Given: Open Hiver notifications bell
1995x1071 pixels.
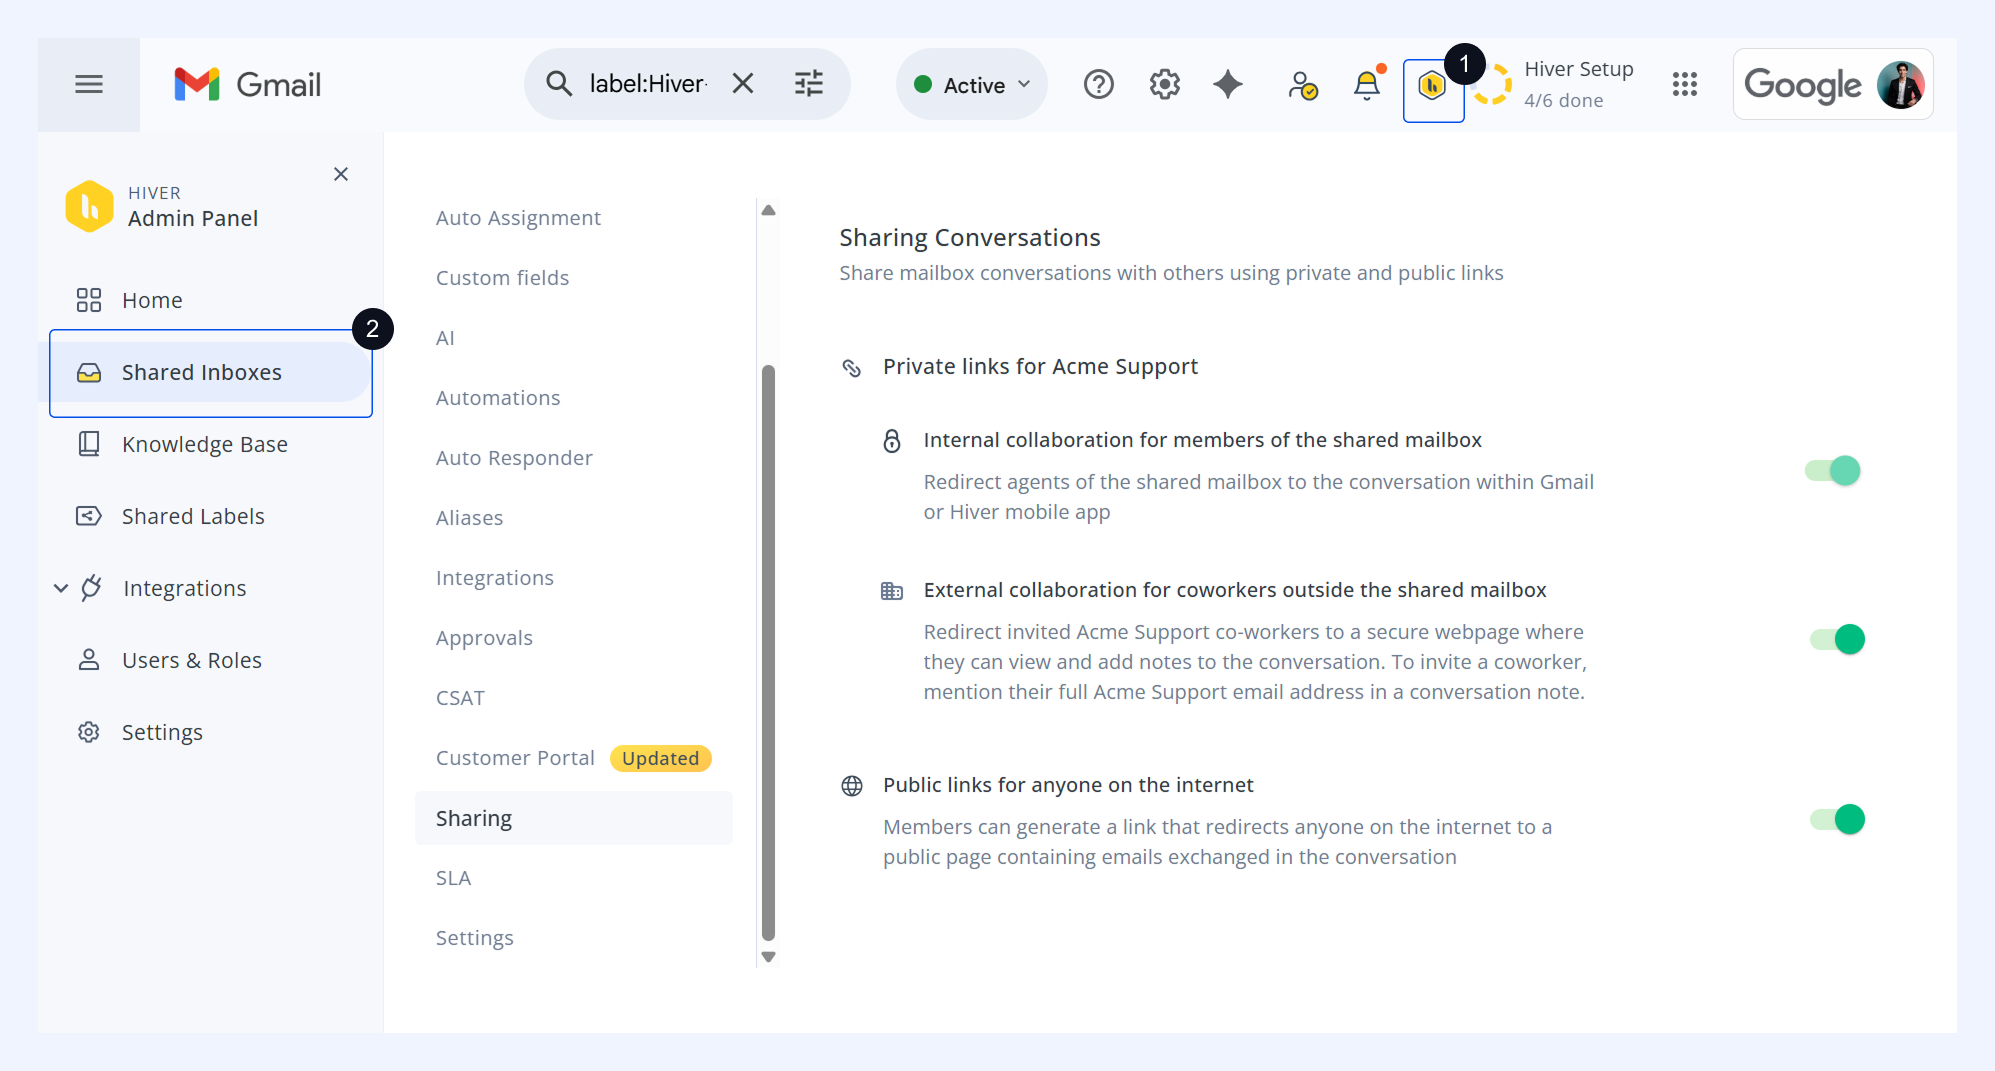Looking at the screenshot, I should (x=1367, y=85).
